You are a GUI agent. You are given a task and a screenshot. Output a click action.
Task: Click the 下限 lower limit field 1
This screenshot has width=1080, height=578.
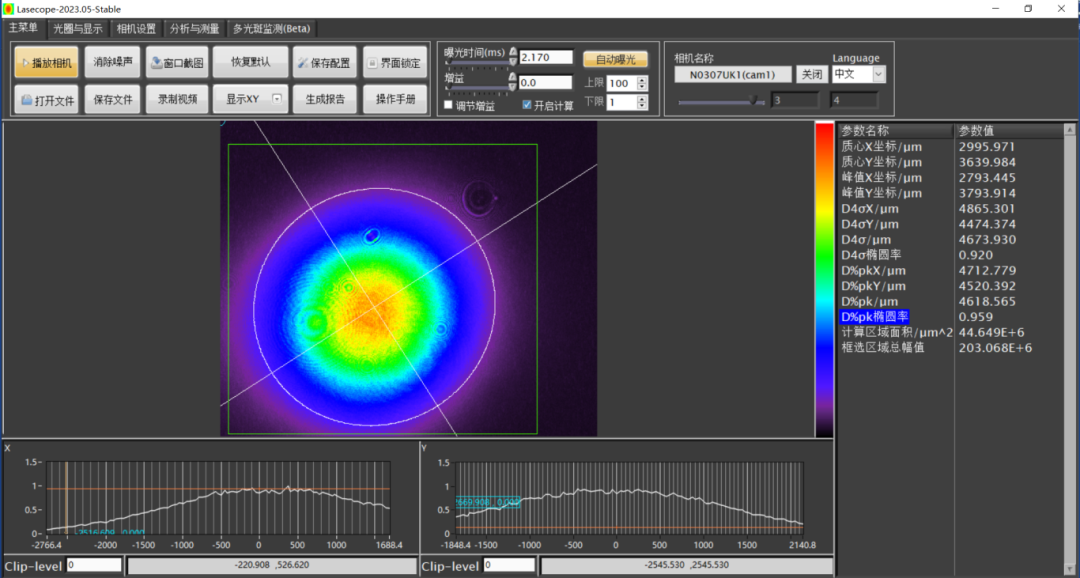tap(621, 103)
